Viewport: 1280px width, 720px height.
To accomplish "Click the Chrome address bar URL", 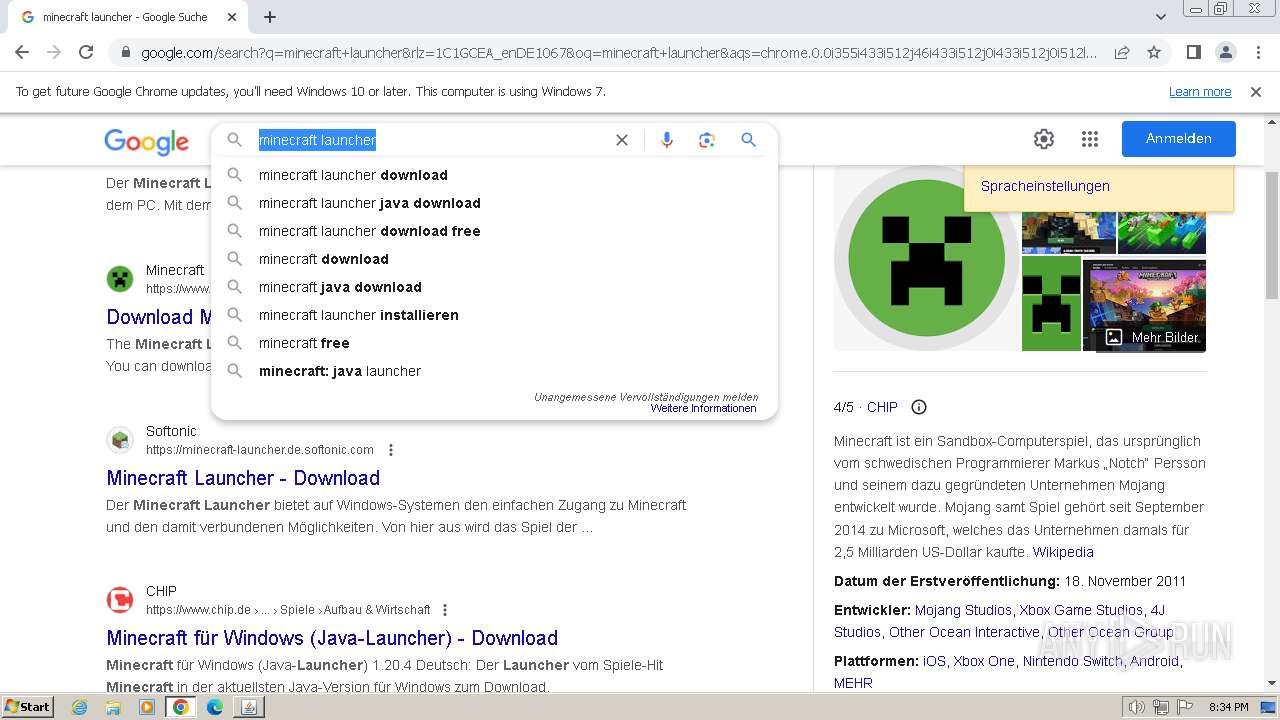I will (618, 53).
